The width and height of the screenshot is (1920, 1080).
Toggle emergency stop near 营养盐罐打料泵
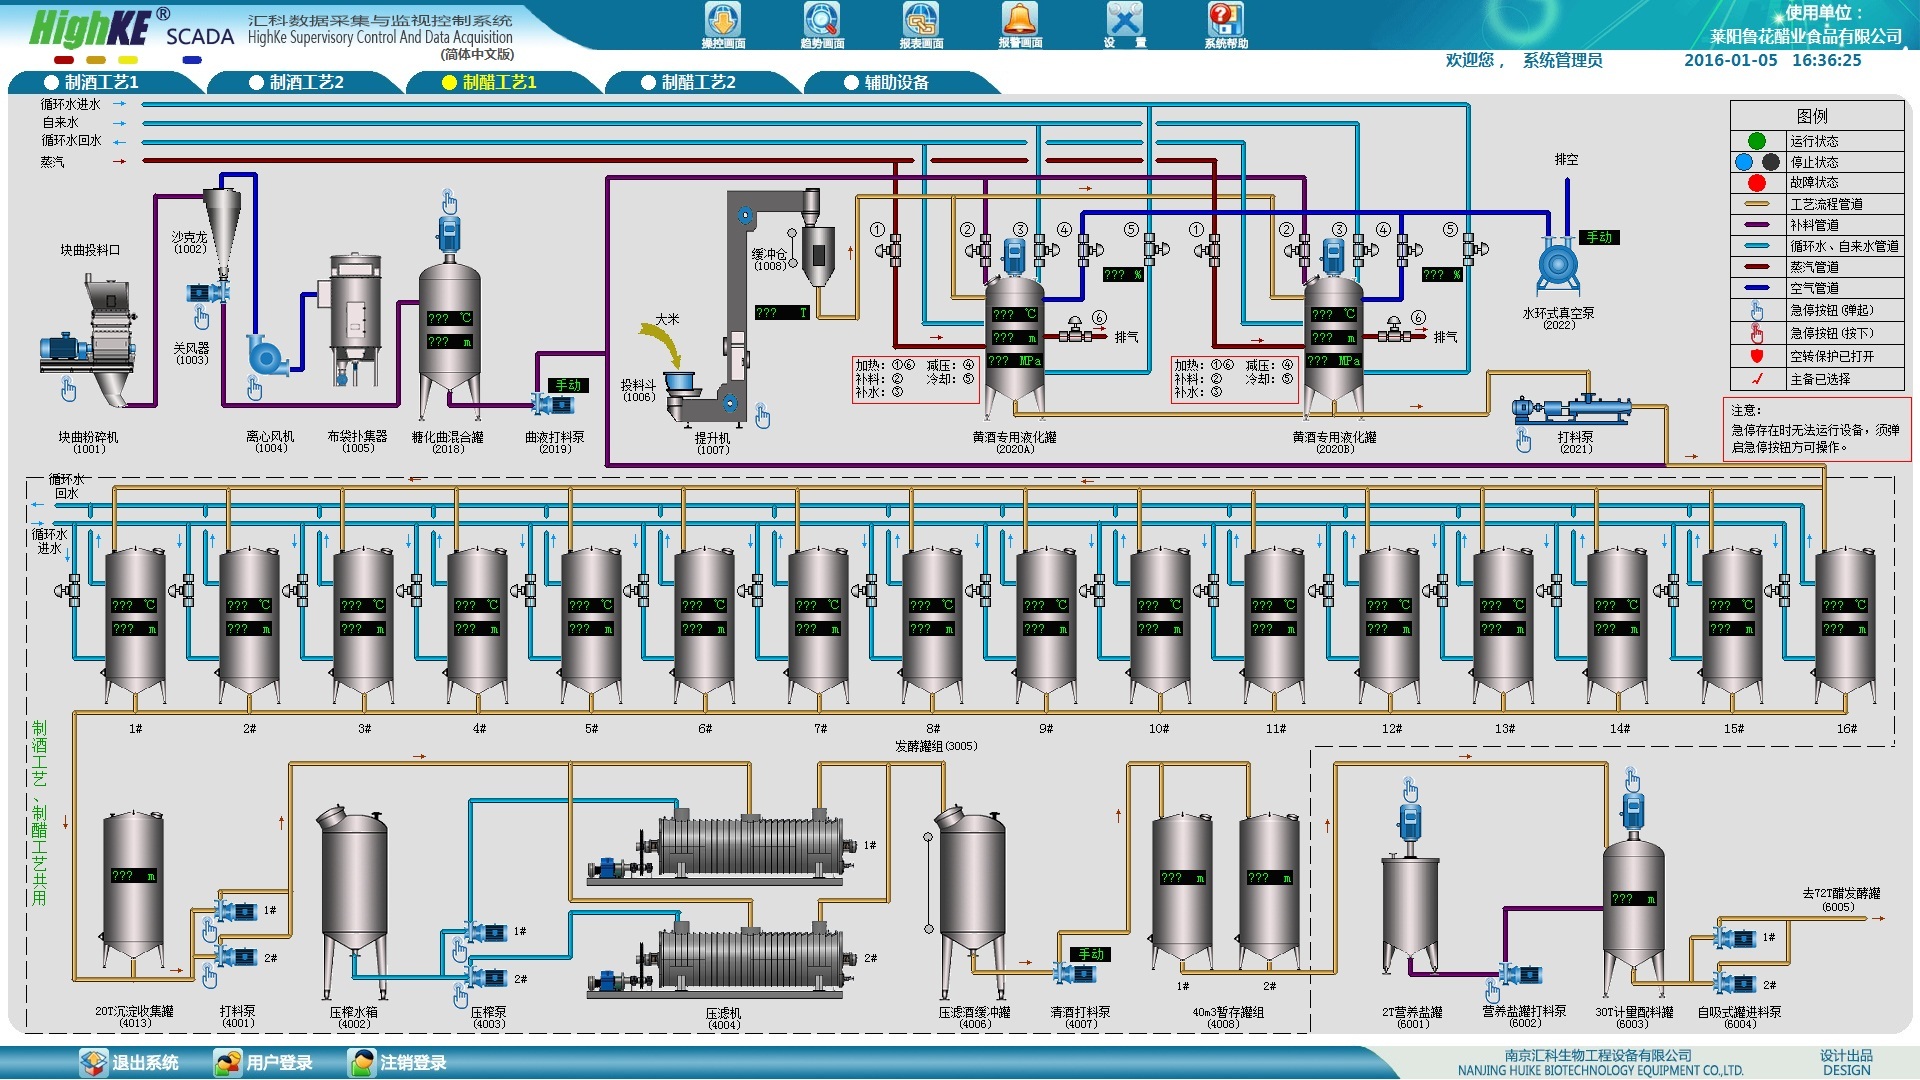(1492, 991)
